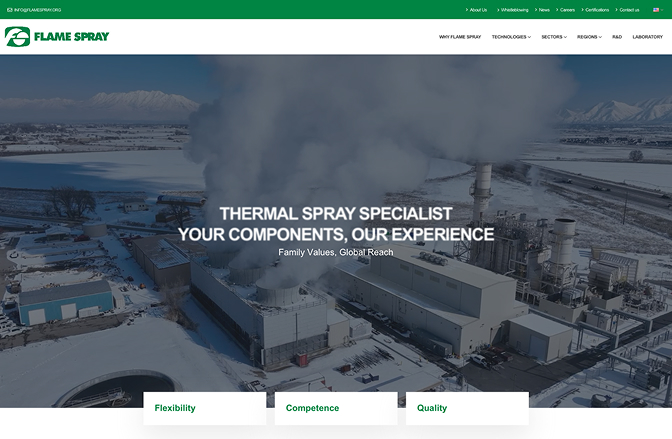Click the Flame Spray logo icon

(18, 36)
